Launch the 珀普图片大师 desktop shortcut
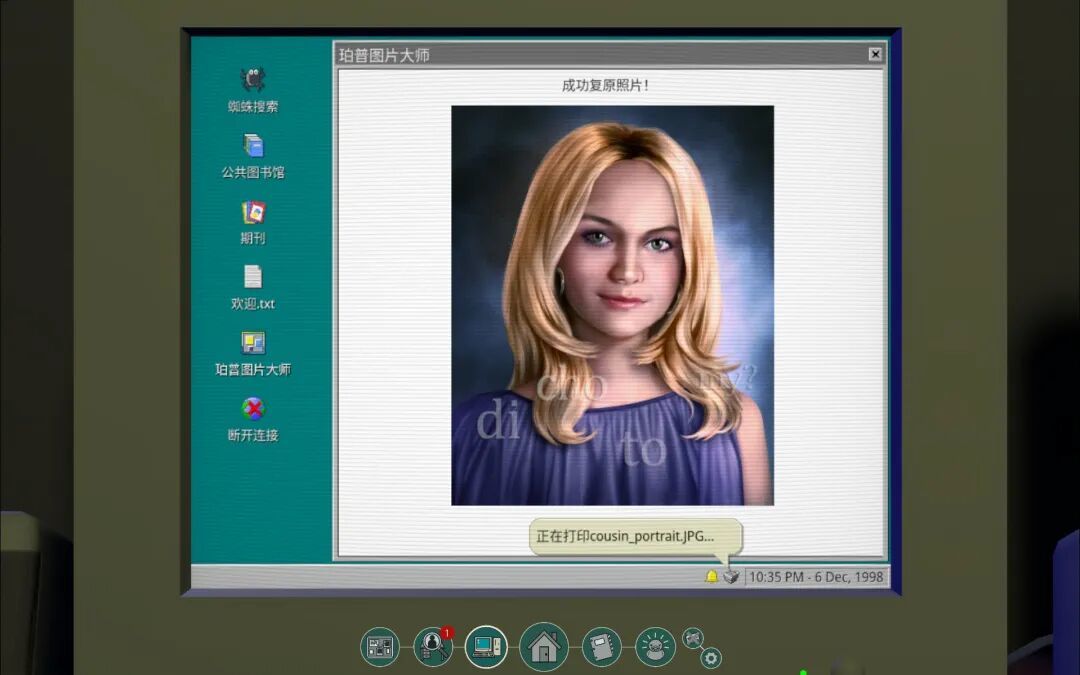 [253, 344]
